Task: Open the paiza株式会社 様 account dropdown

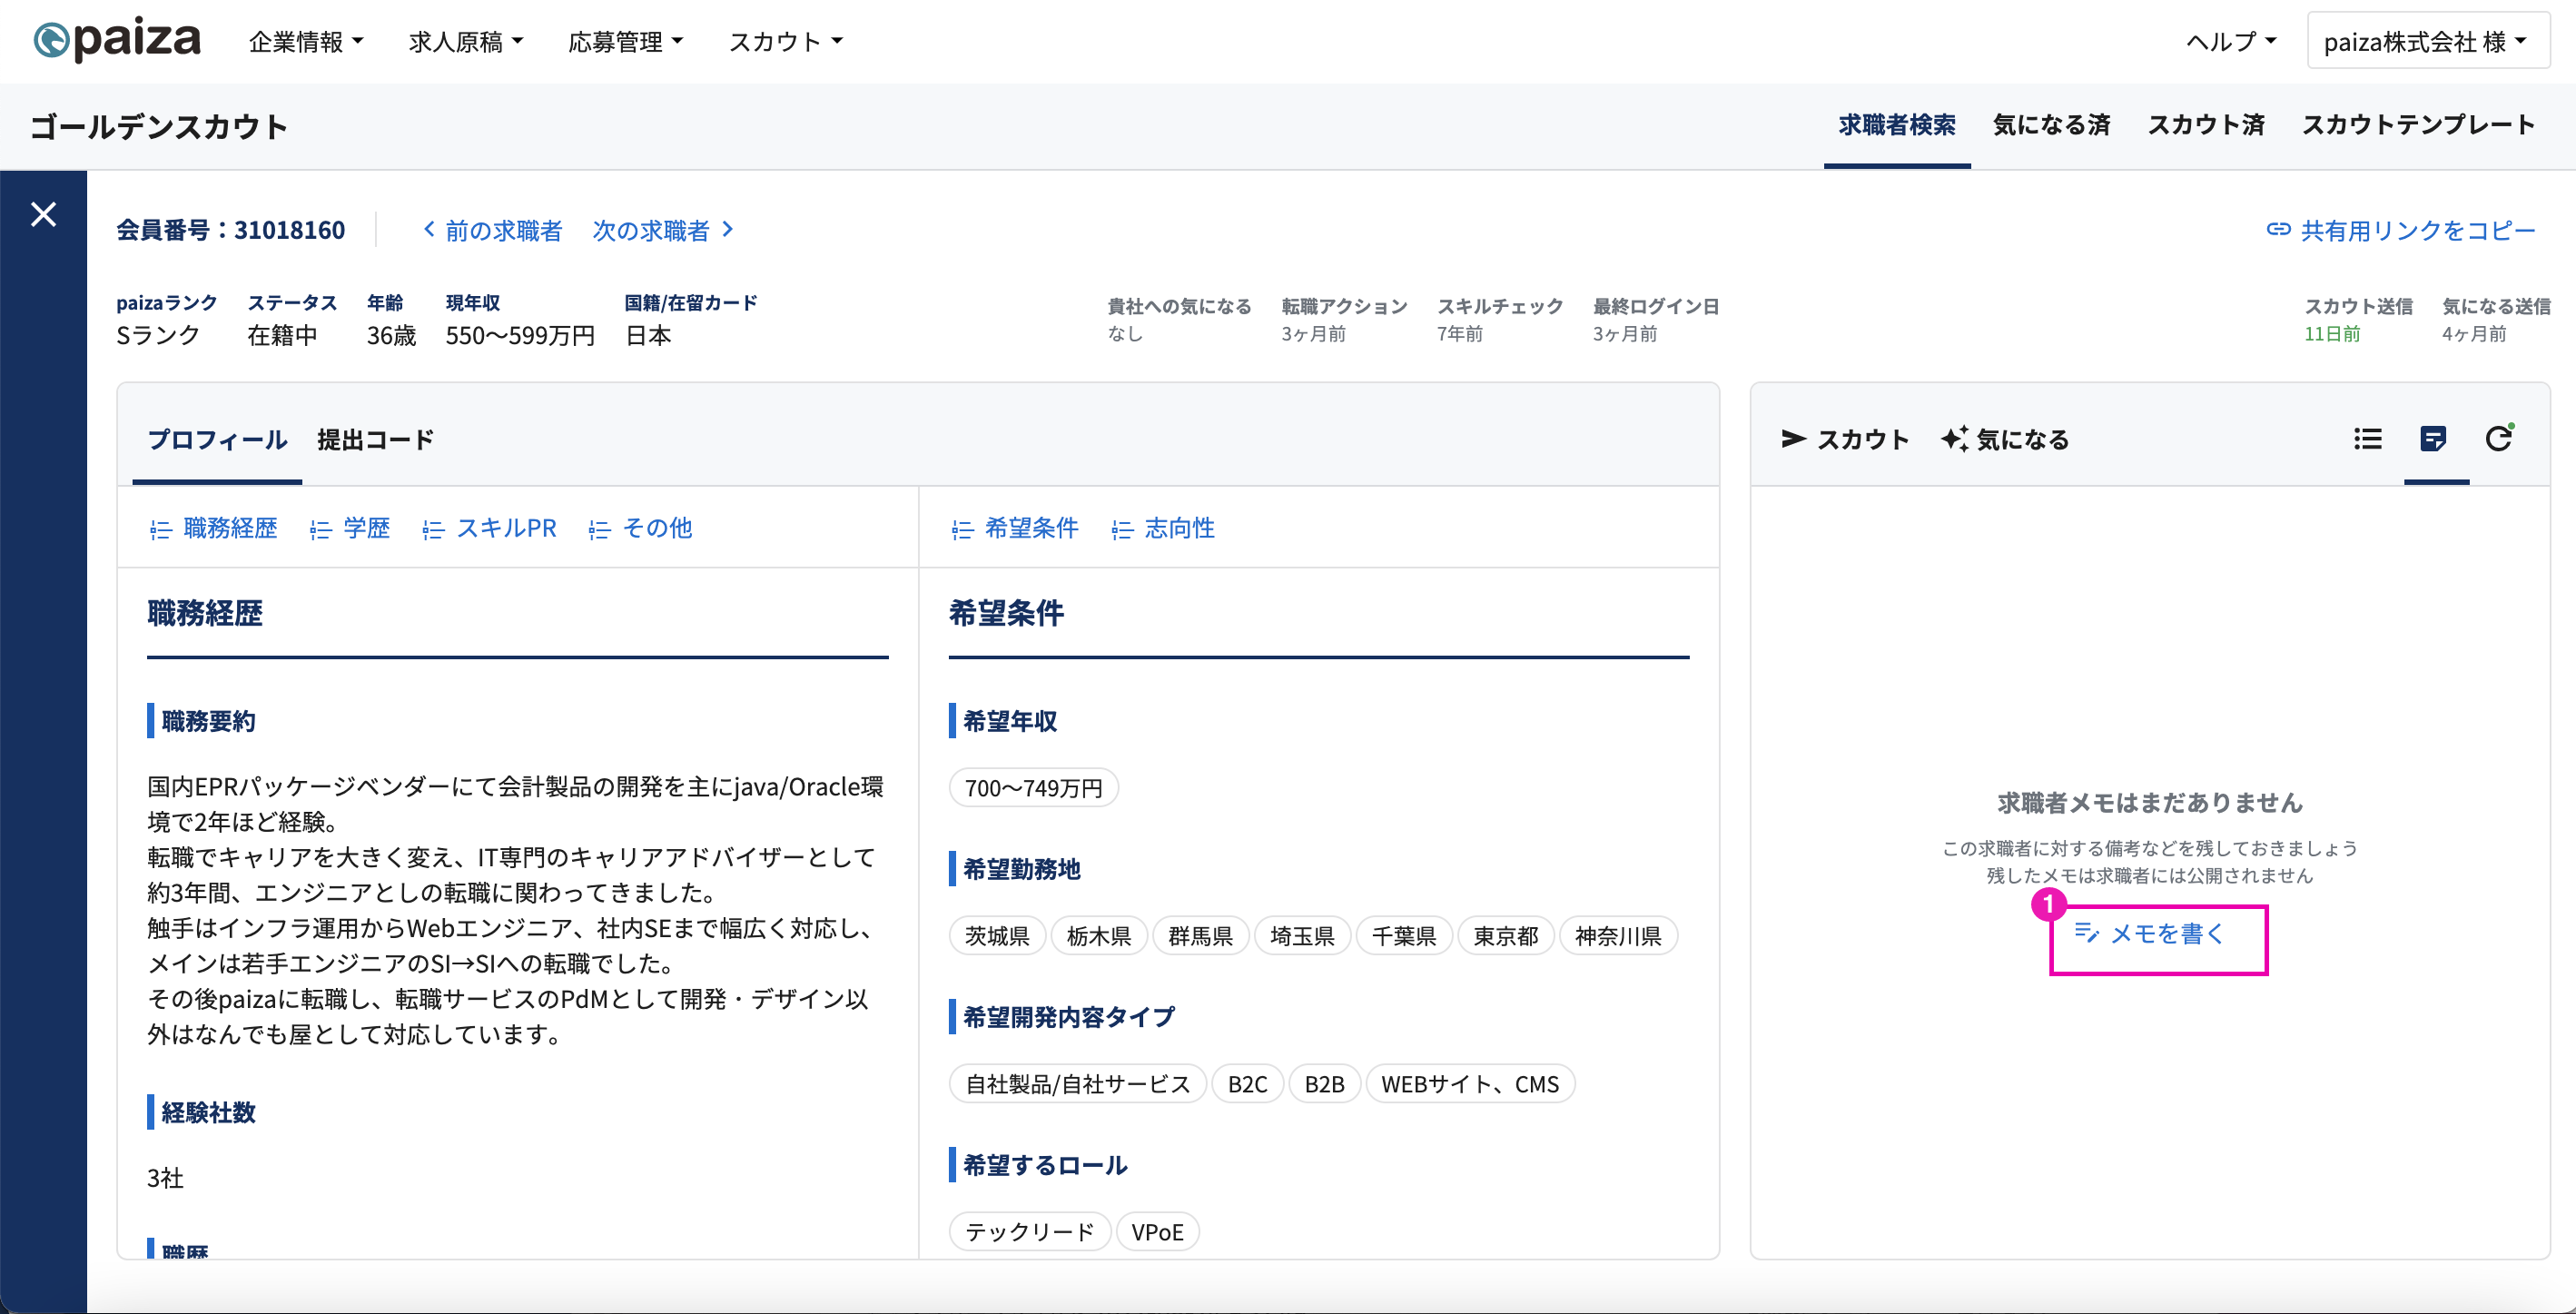Action: [2427, 42]
